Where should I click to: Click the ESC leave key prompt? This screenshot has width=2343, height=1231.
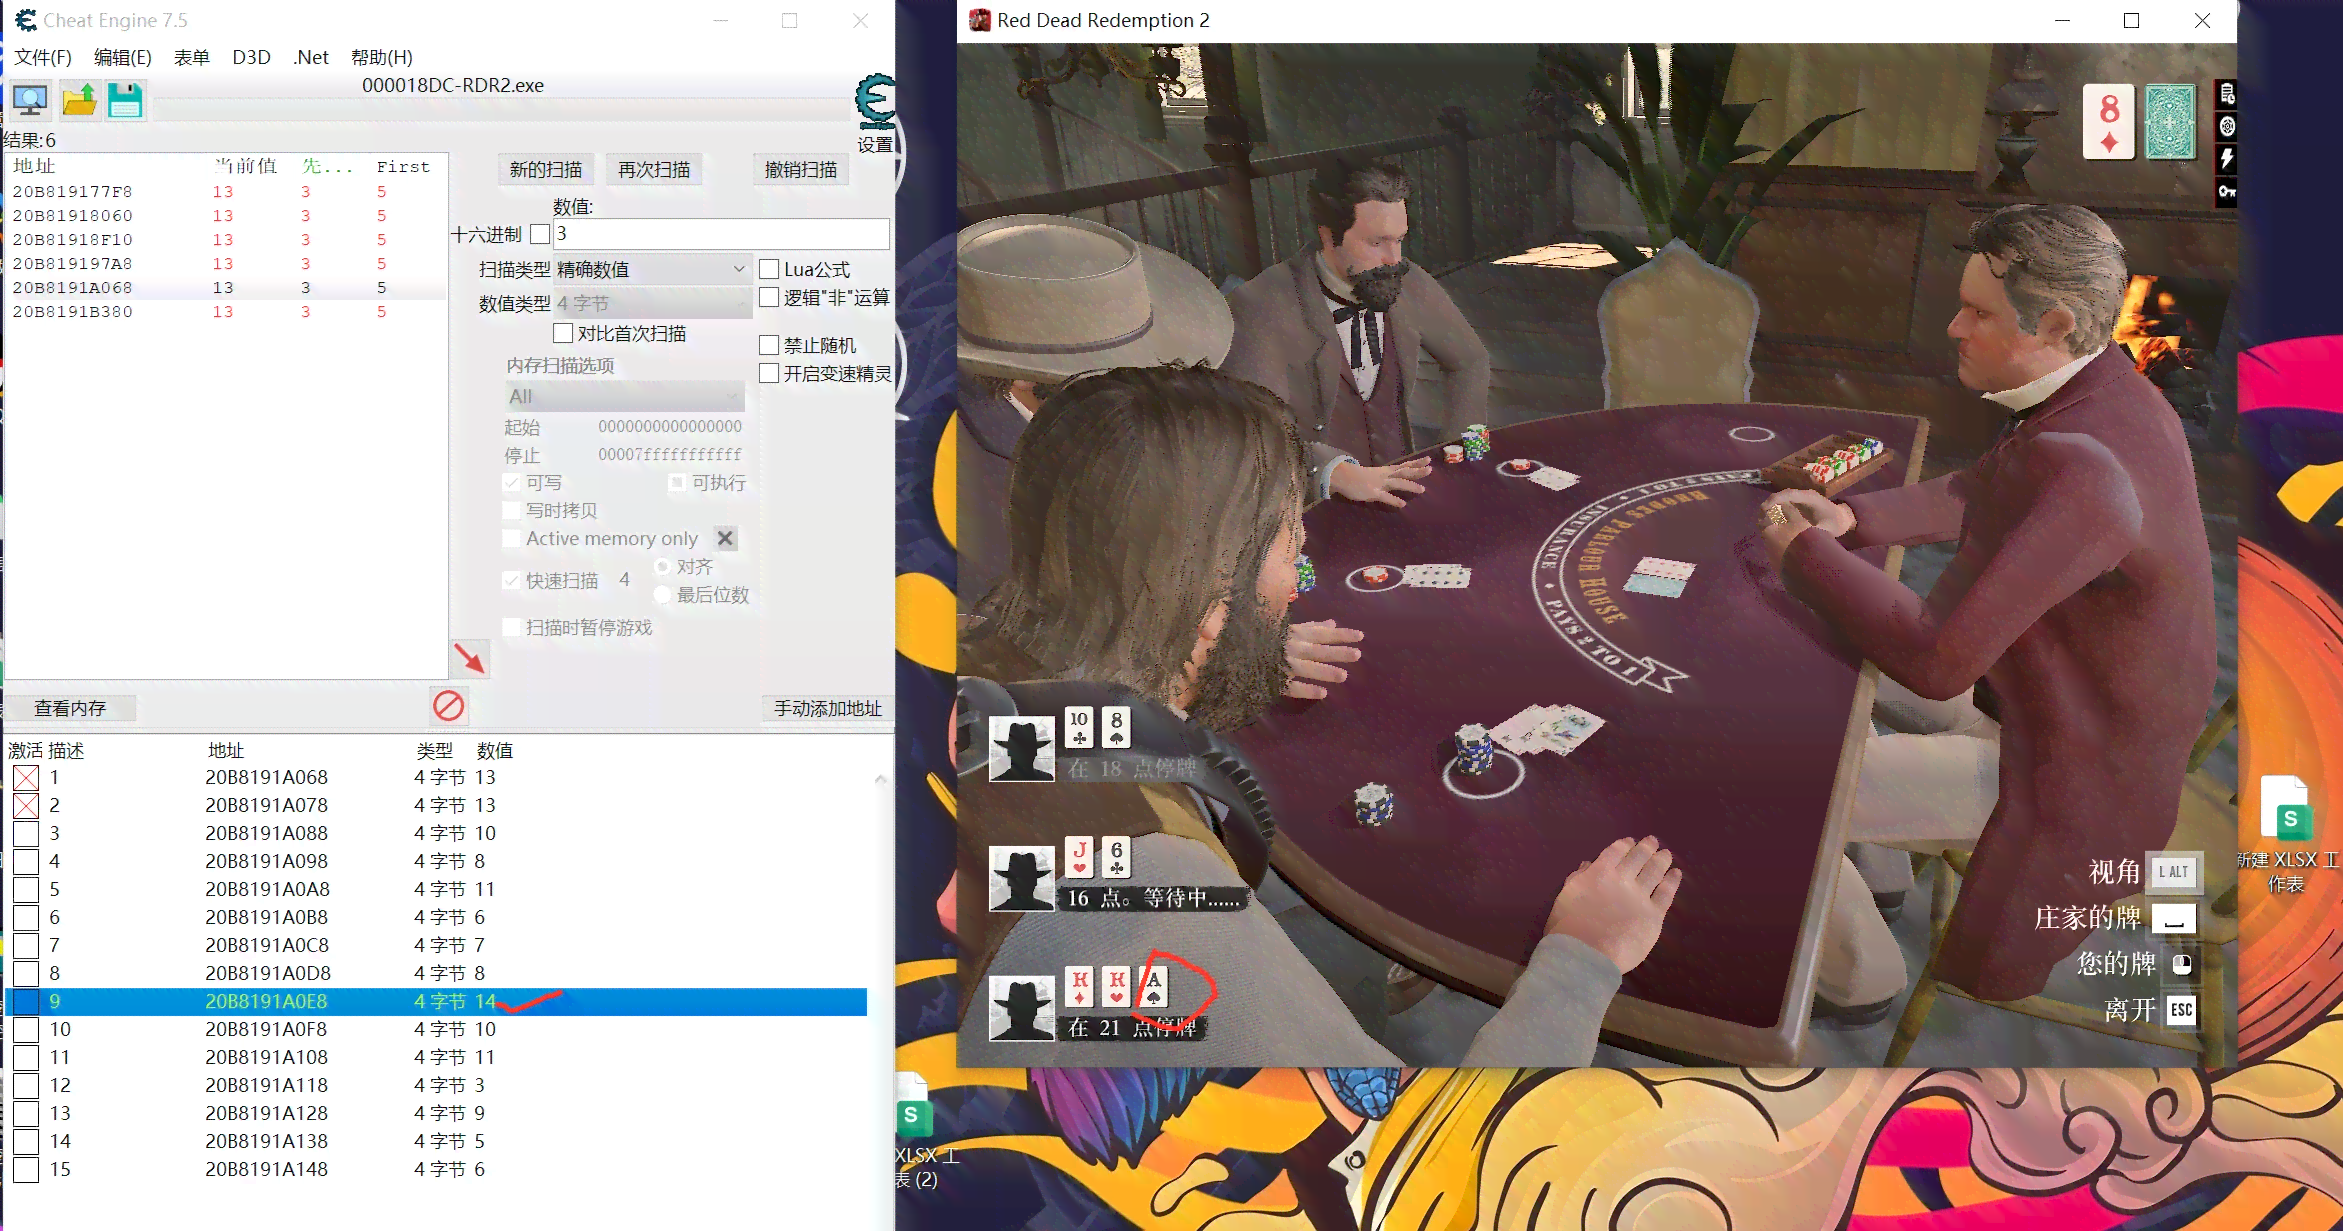point(2181,1010)
